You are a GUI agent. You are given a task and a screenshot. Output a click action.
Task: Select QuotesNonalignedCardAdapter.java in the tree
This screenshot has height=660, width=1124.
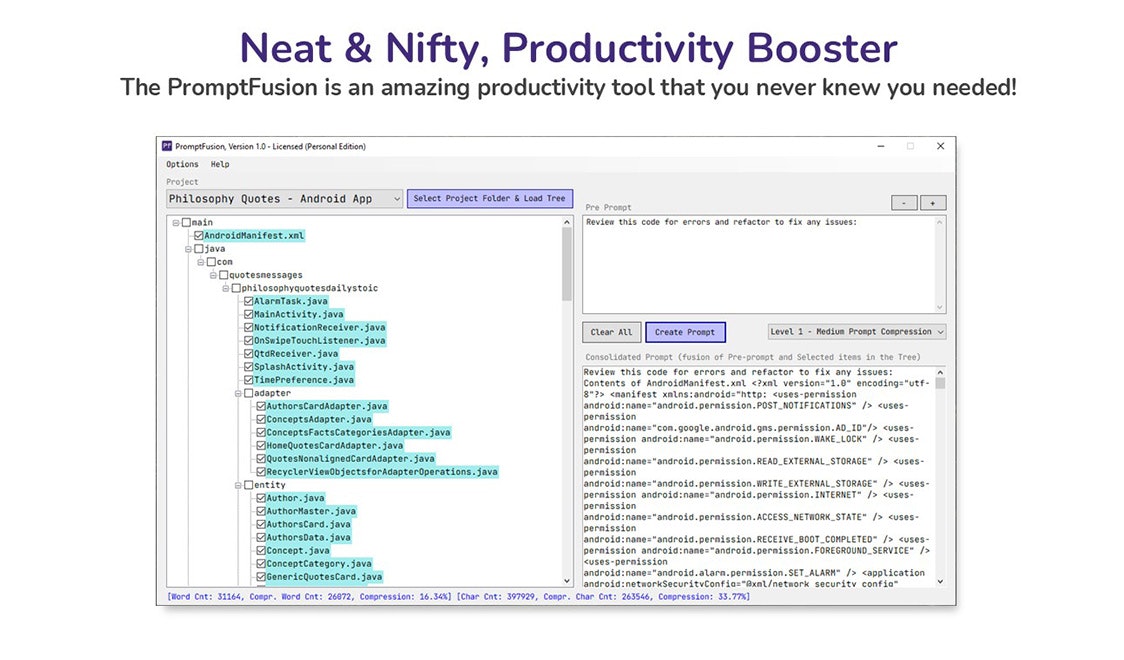point(351,459)
